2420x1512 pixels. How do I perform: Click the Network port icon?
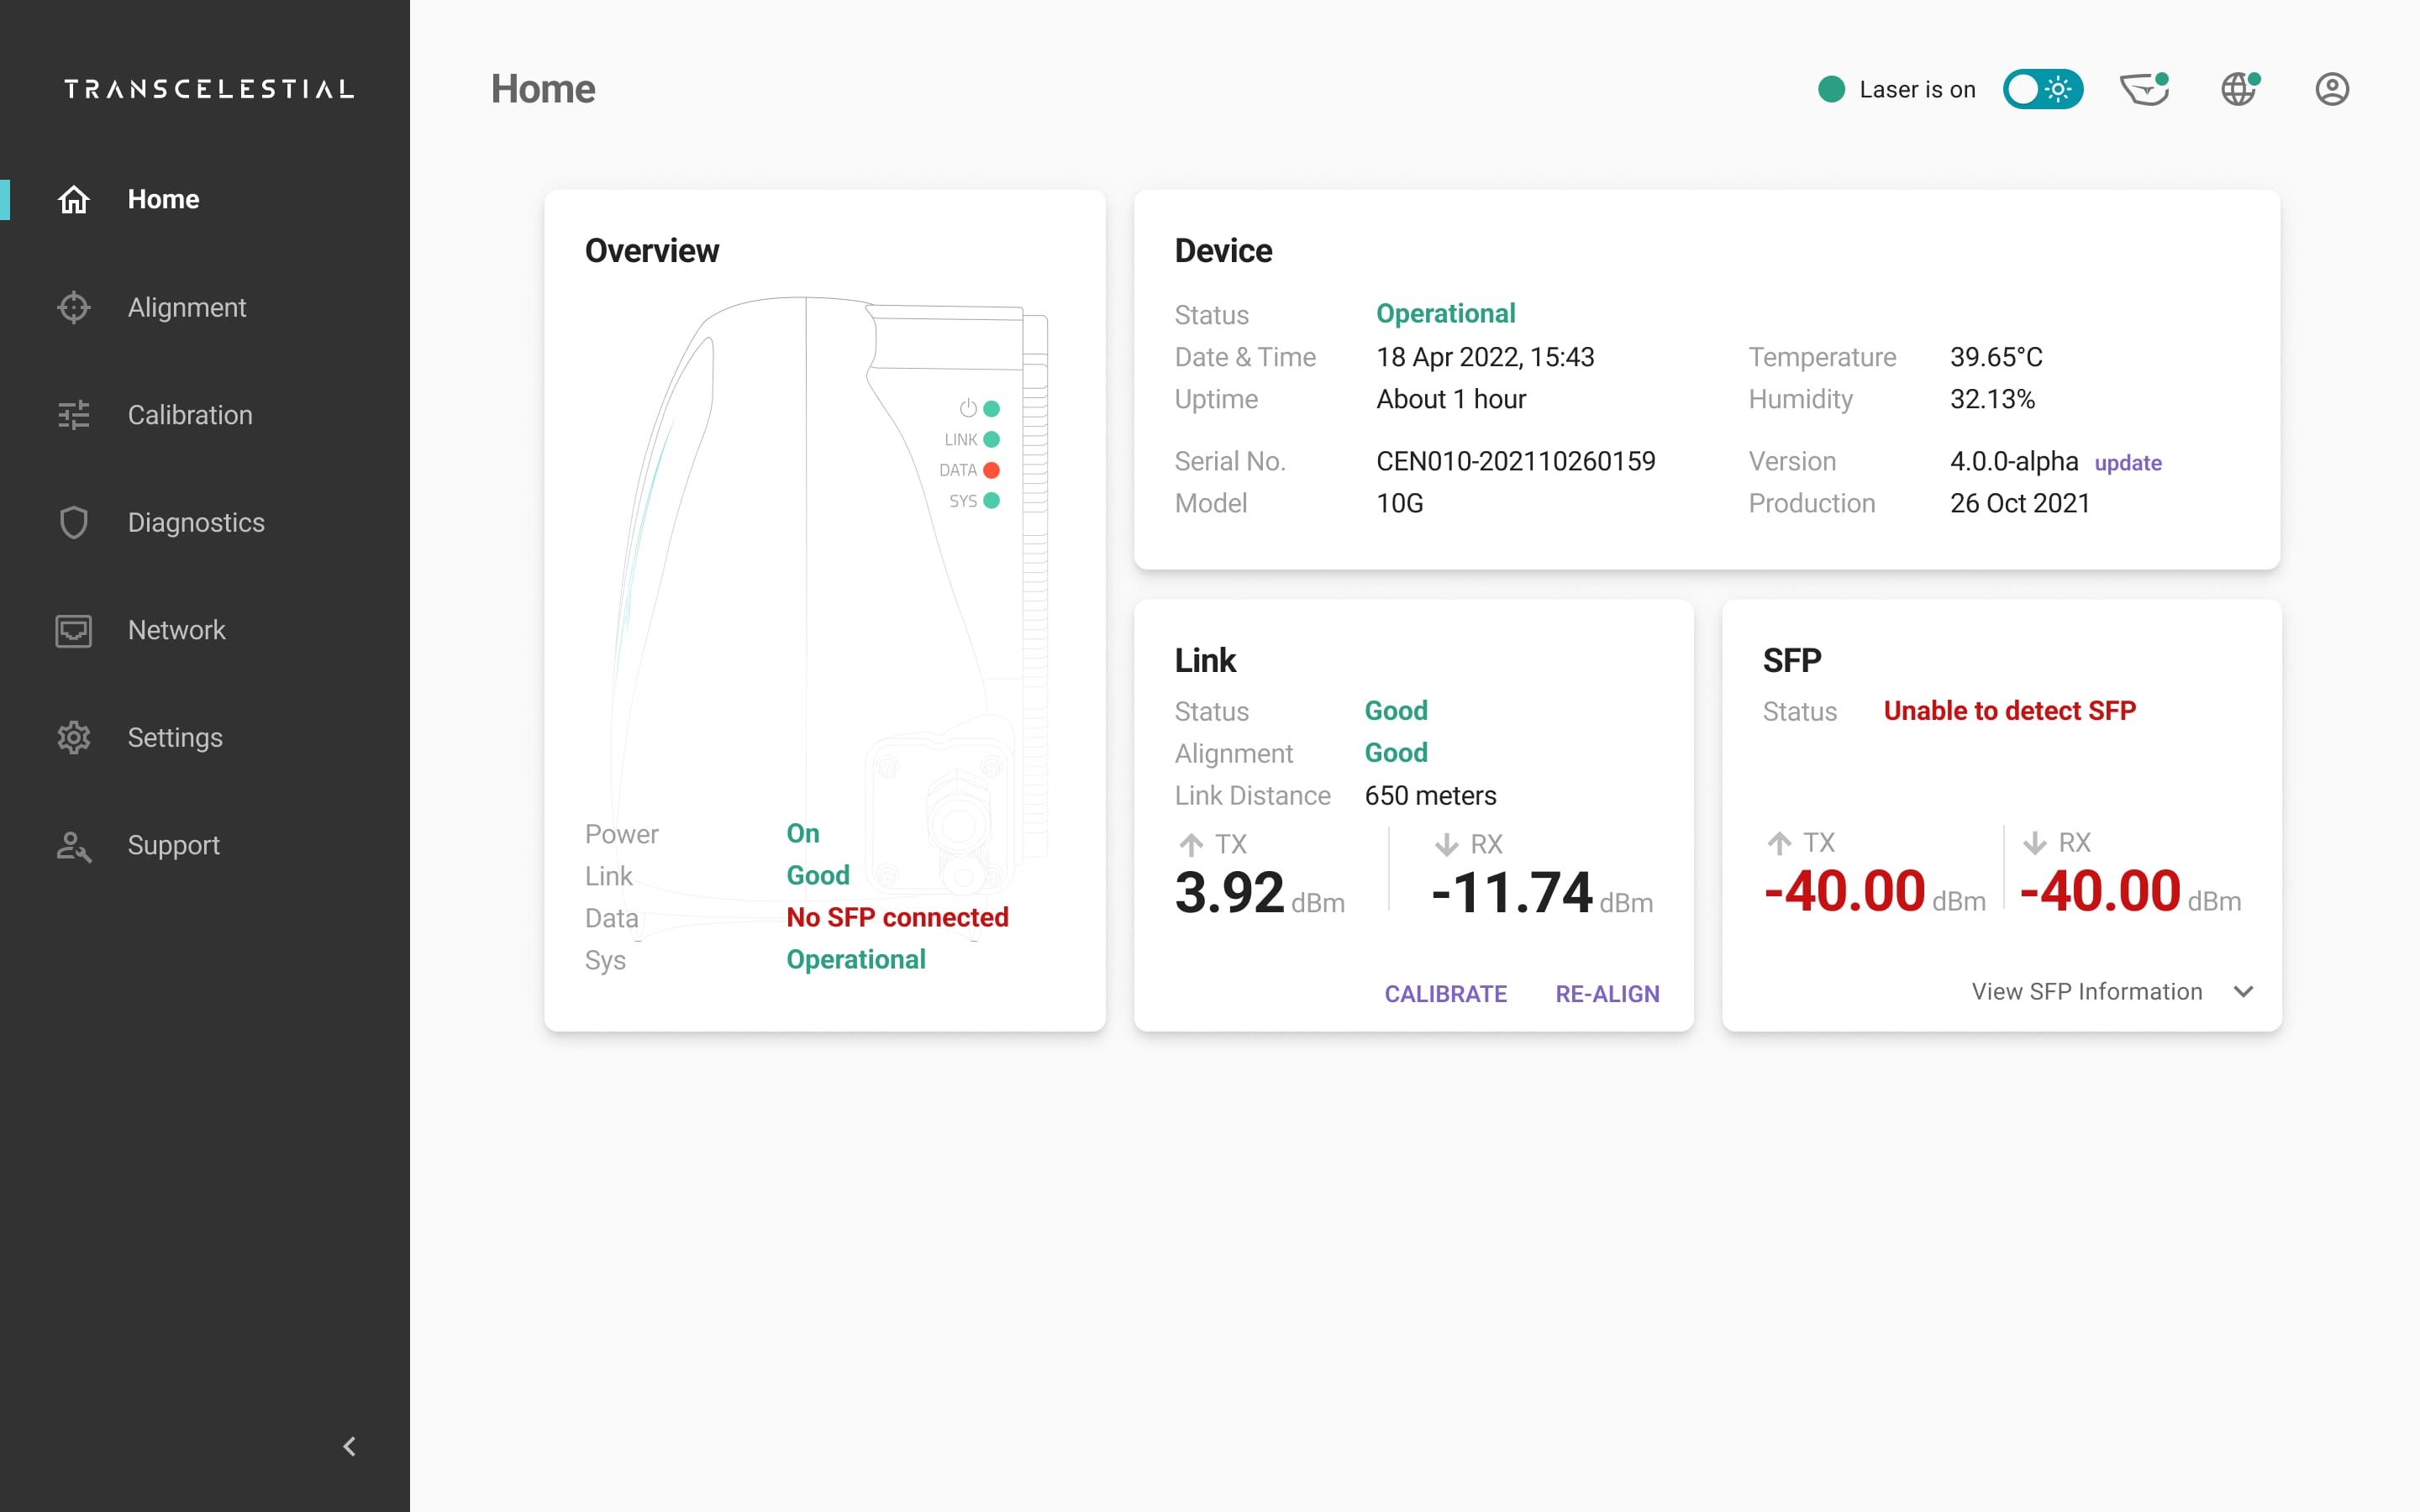(74, 630)
